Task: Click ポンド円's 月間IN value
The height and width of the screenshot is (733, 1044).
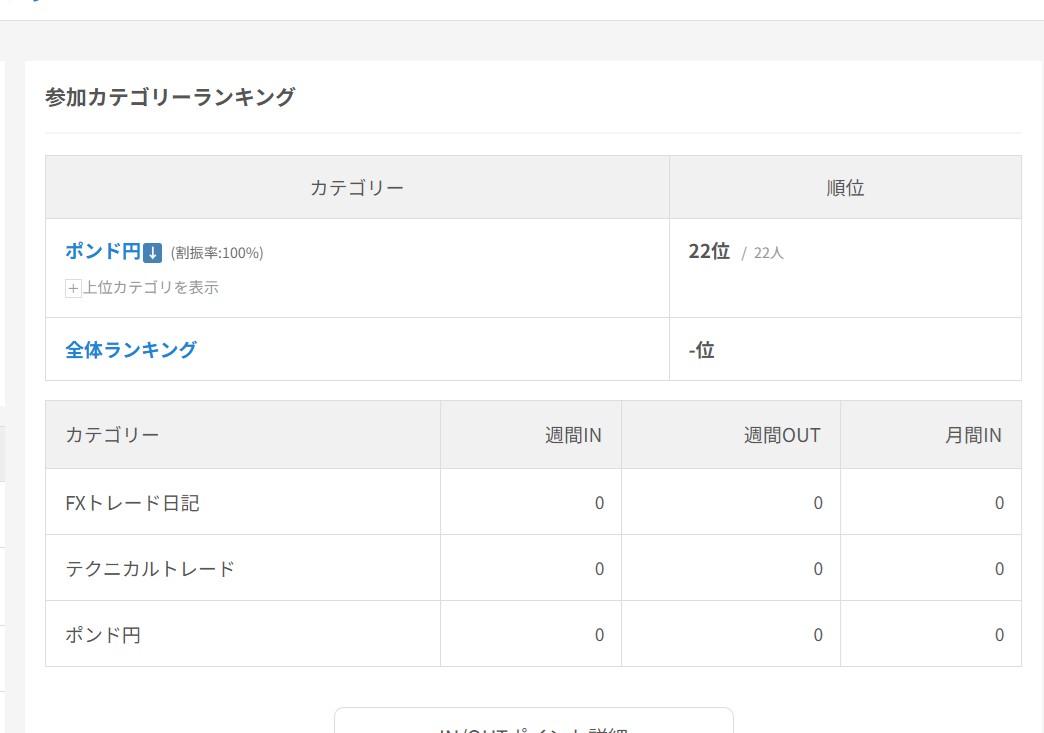Action: tap(998, 635)
